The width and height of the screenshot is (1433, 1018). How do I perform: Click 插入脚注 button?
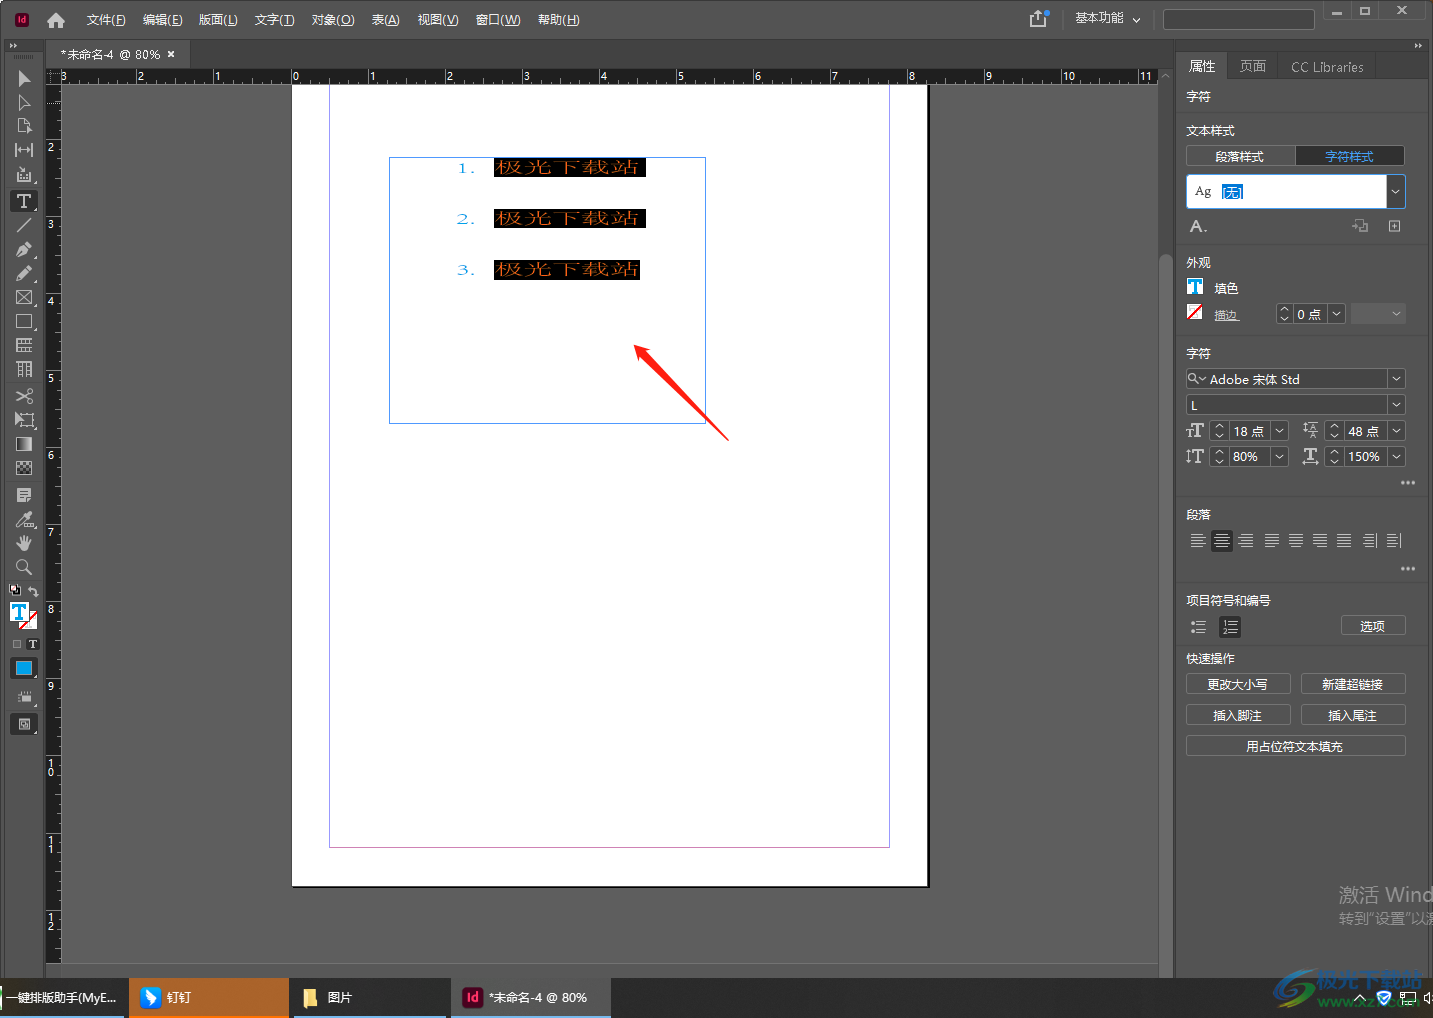[x=1238, y=715]
